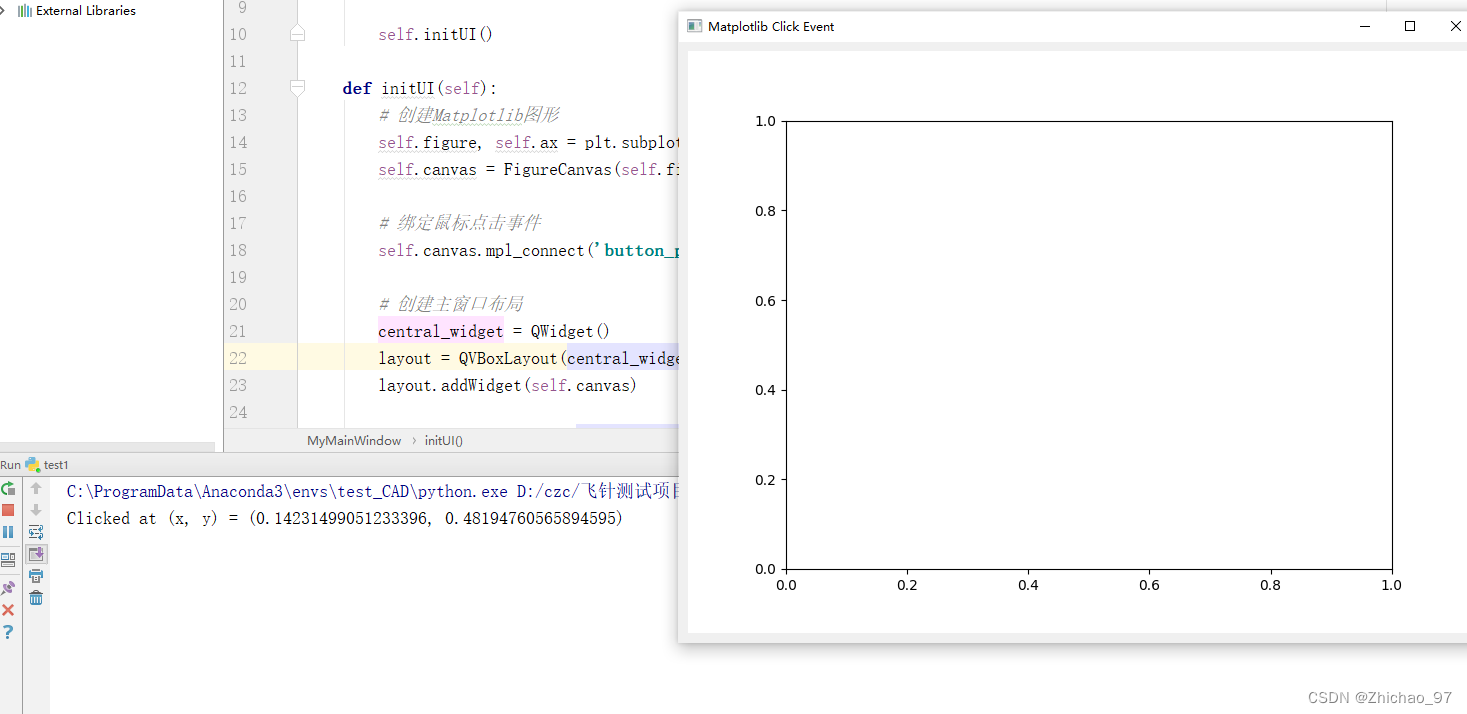Stop the running program
Viewport: 1467px width, 714px height.
9,509
